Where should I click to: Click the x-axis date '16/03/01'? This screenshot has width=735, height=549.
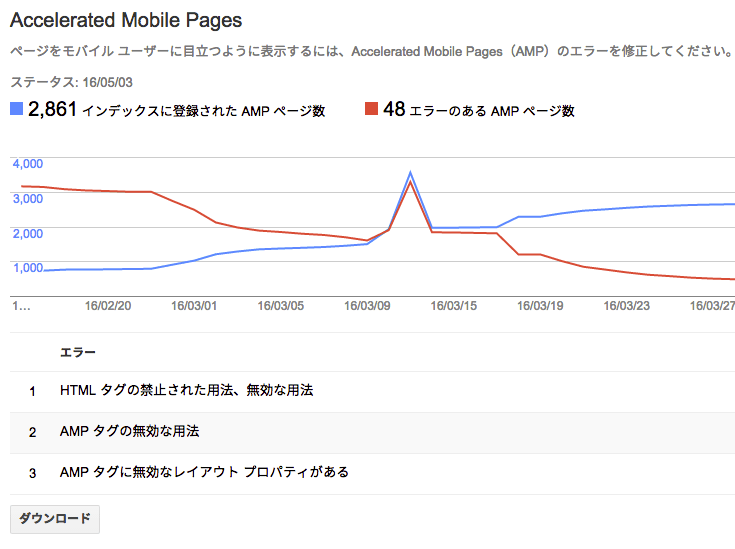194,306
